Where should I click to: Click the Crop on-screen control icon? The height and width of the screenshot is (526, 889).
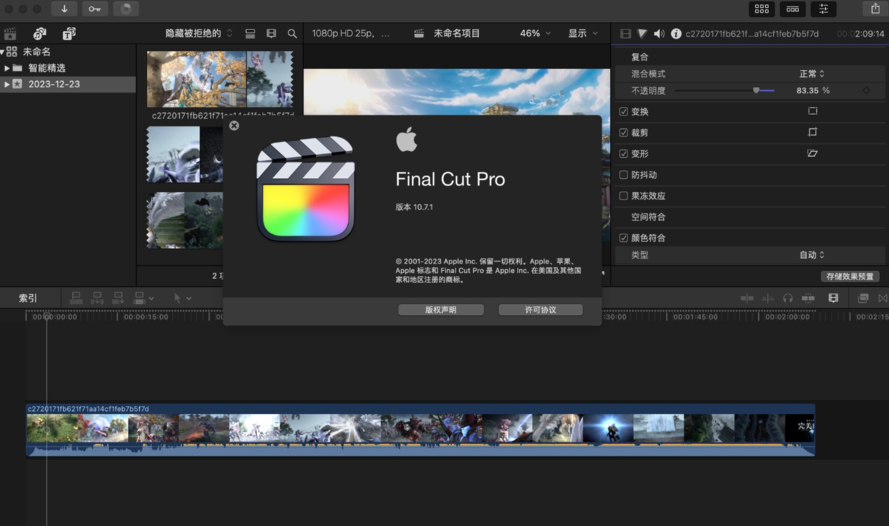[x=812, y=132]
